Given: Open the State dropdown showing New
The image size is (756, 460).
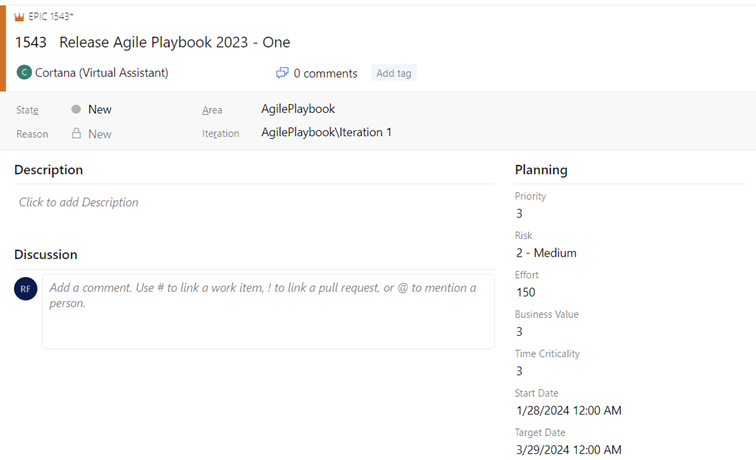Looking at the screenshot, I should (x=100, y=109).
